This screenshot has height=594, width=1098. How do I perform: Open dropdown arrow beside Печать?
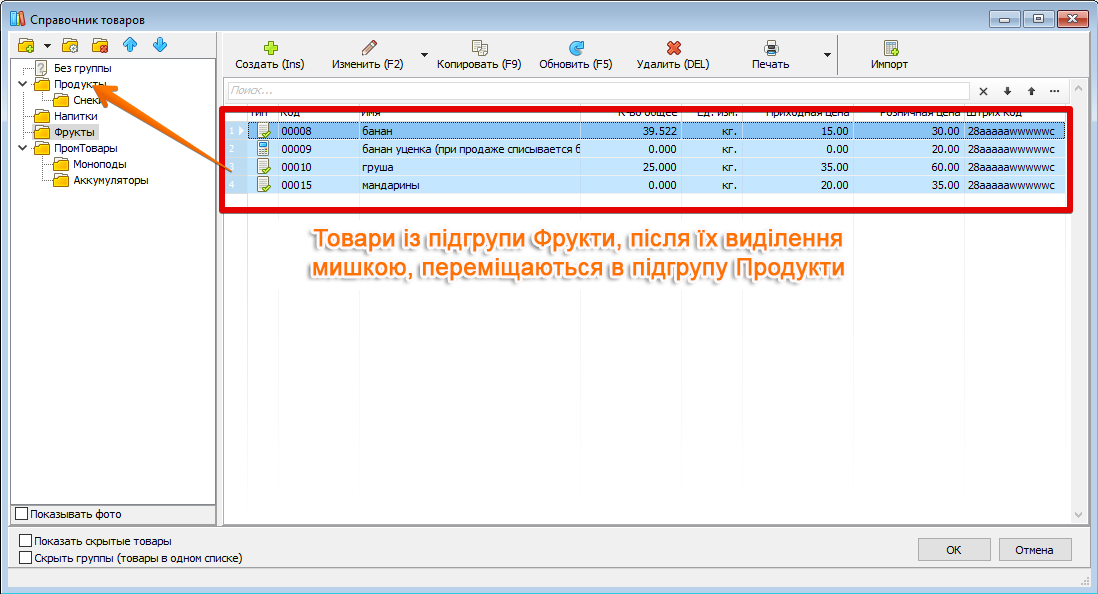[827, 55]
